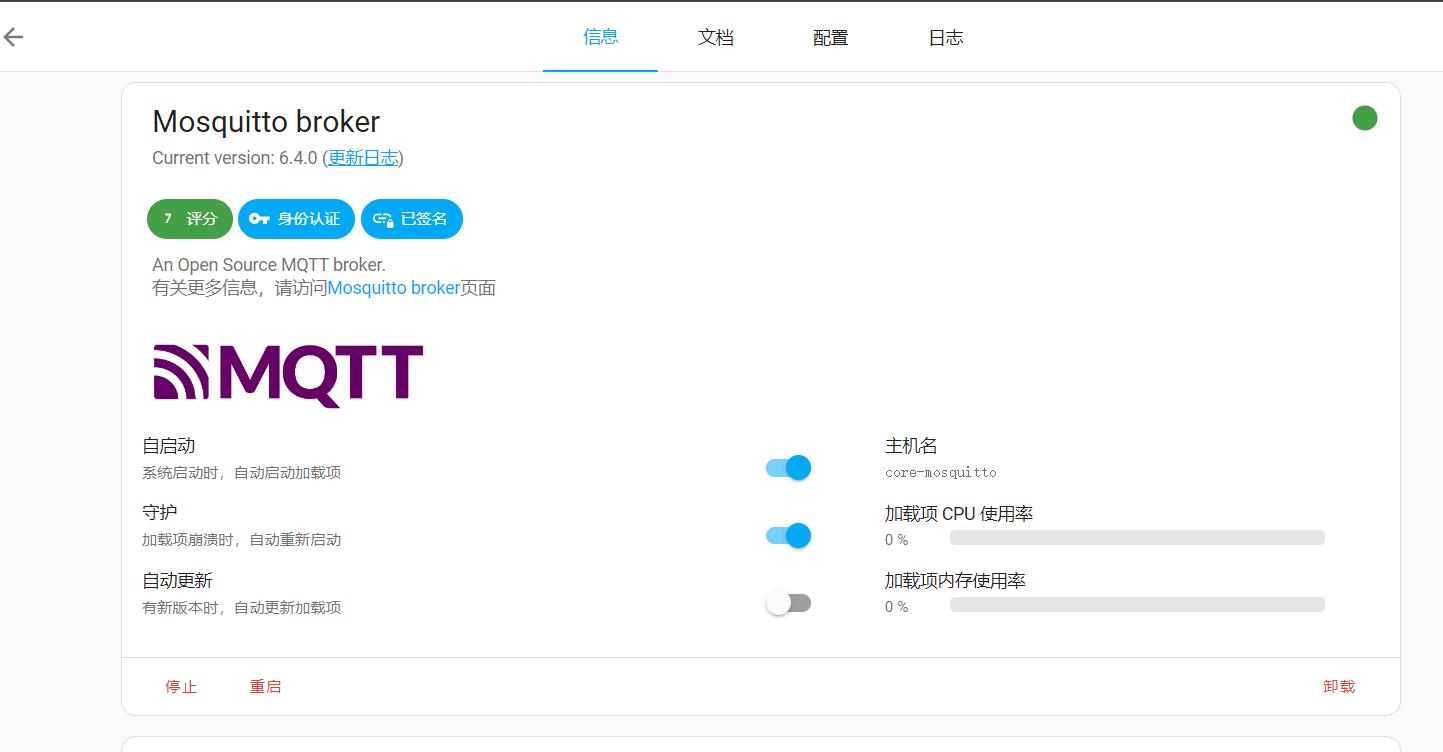The image size is (1443, 752).
Task: Open the 日志 tab
Action: [946, 37]
